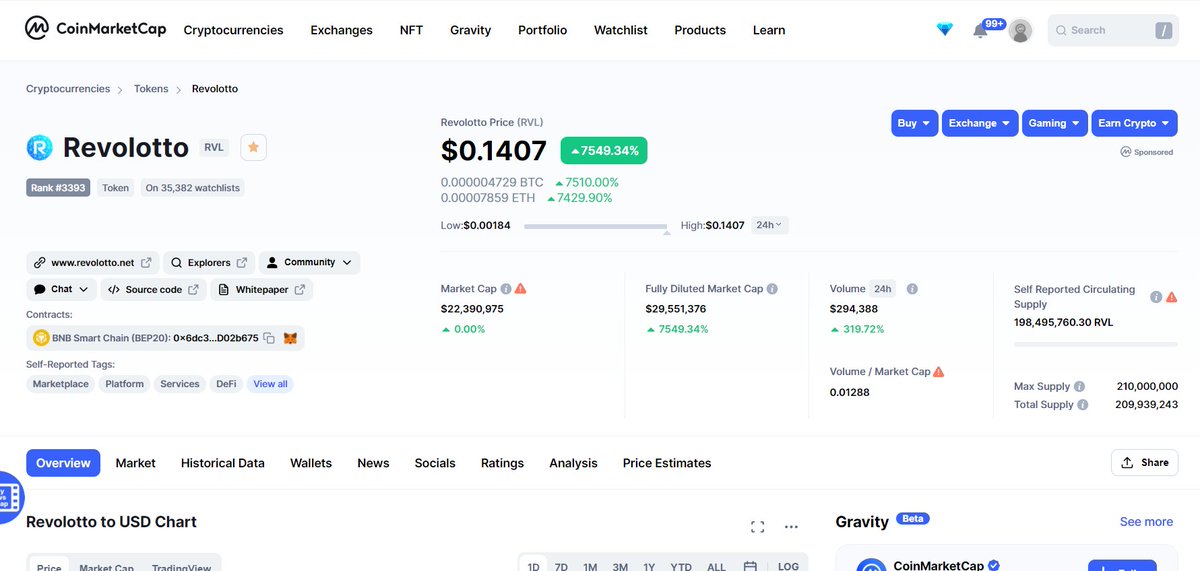Switch to the Price Estimates tab

[667, 463]
